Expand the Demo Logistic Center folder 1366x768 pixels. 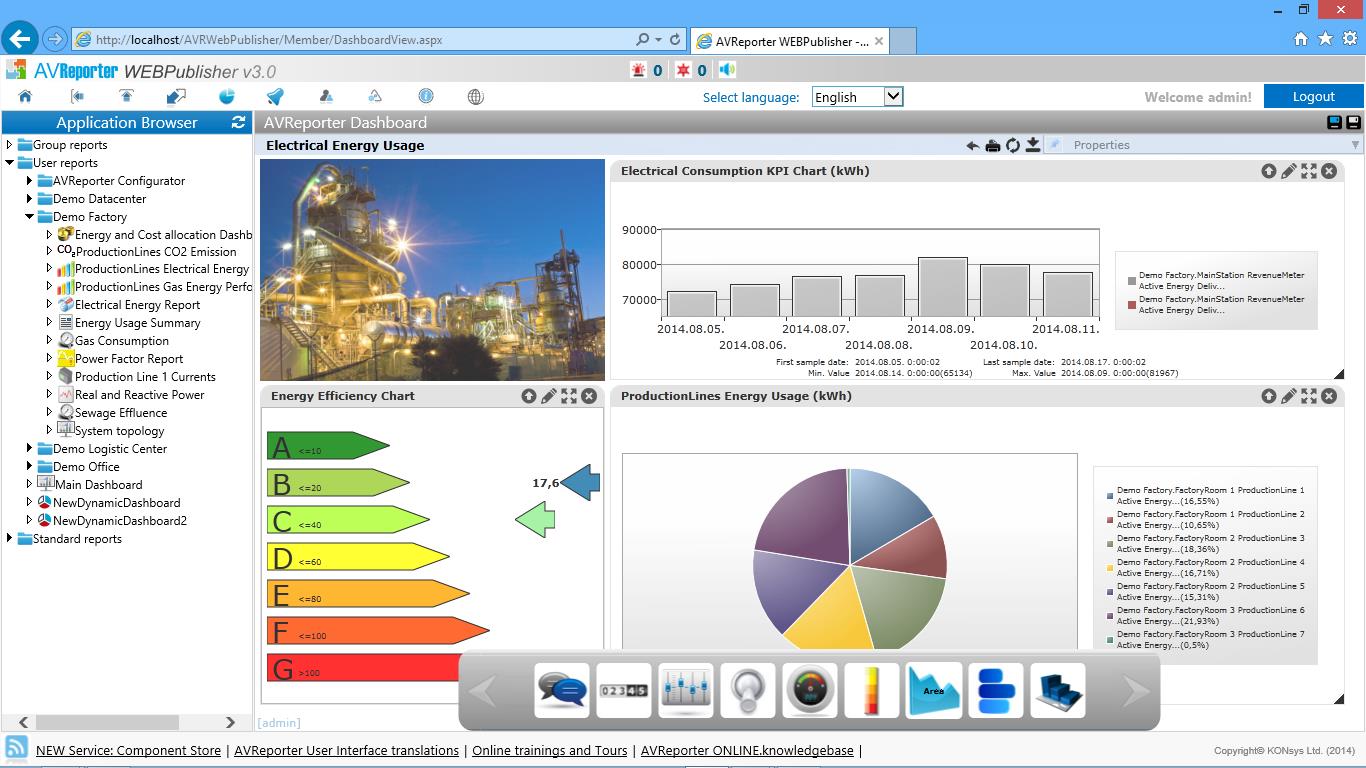click(30, 449)
